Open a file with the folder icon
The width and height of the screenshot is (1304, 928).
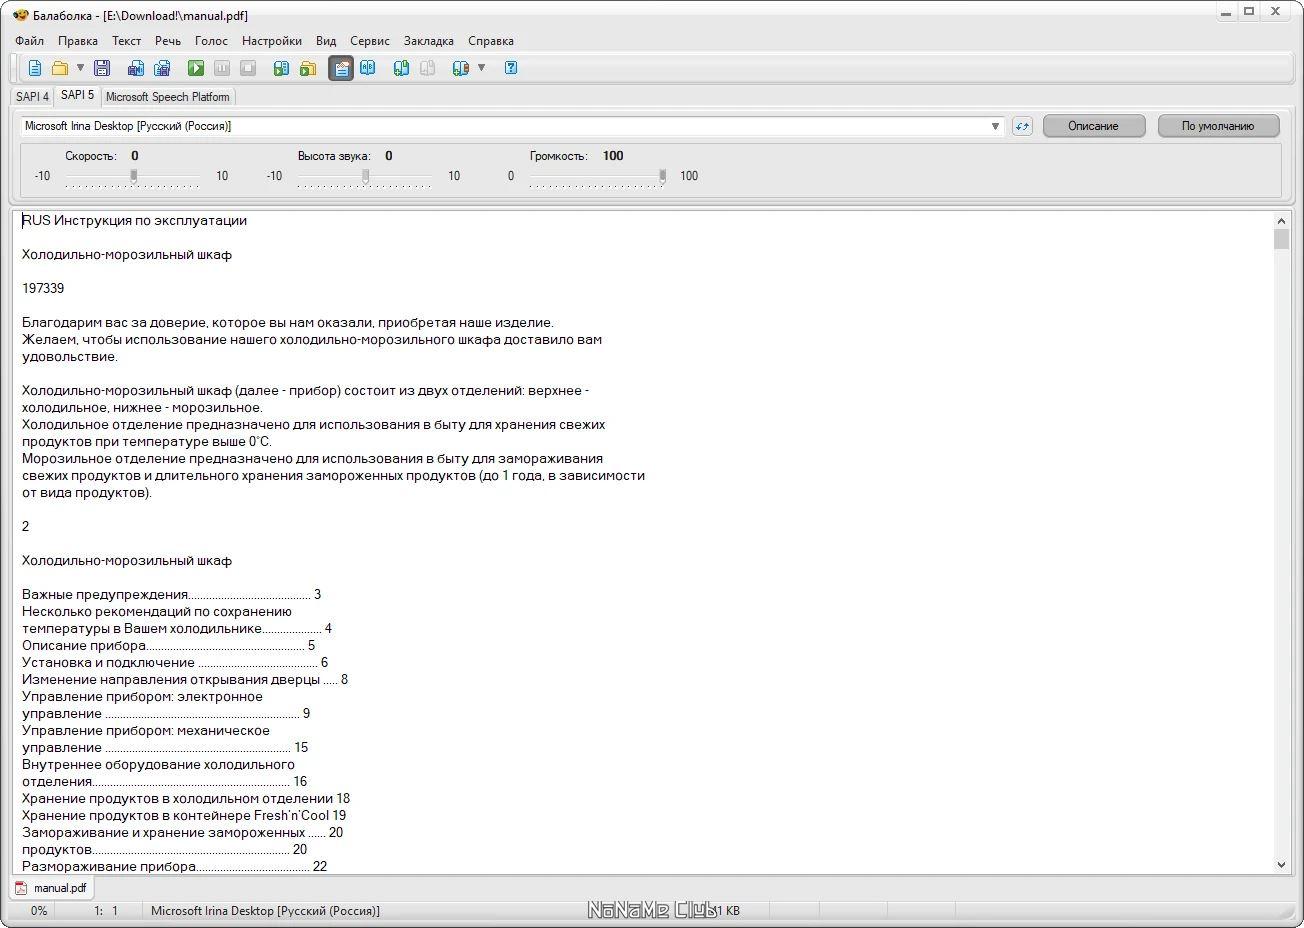click(60, 68)
